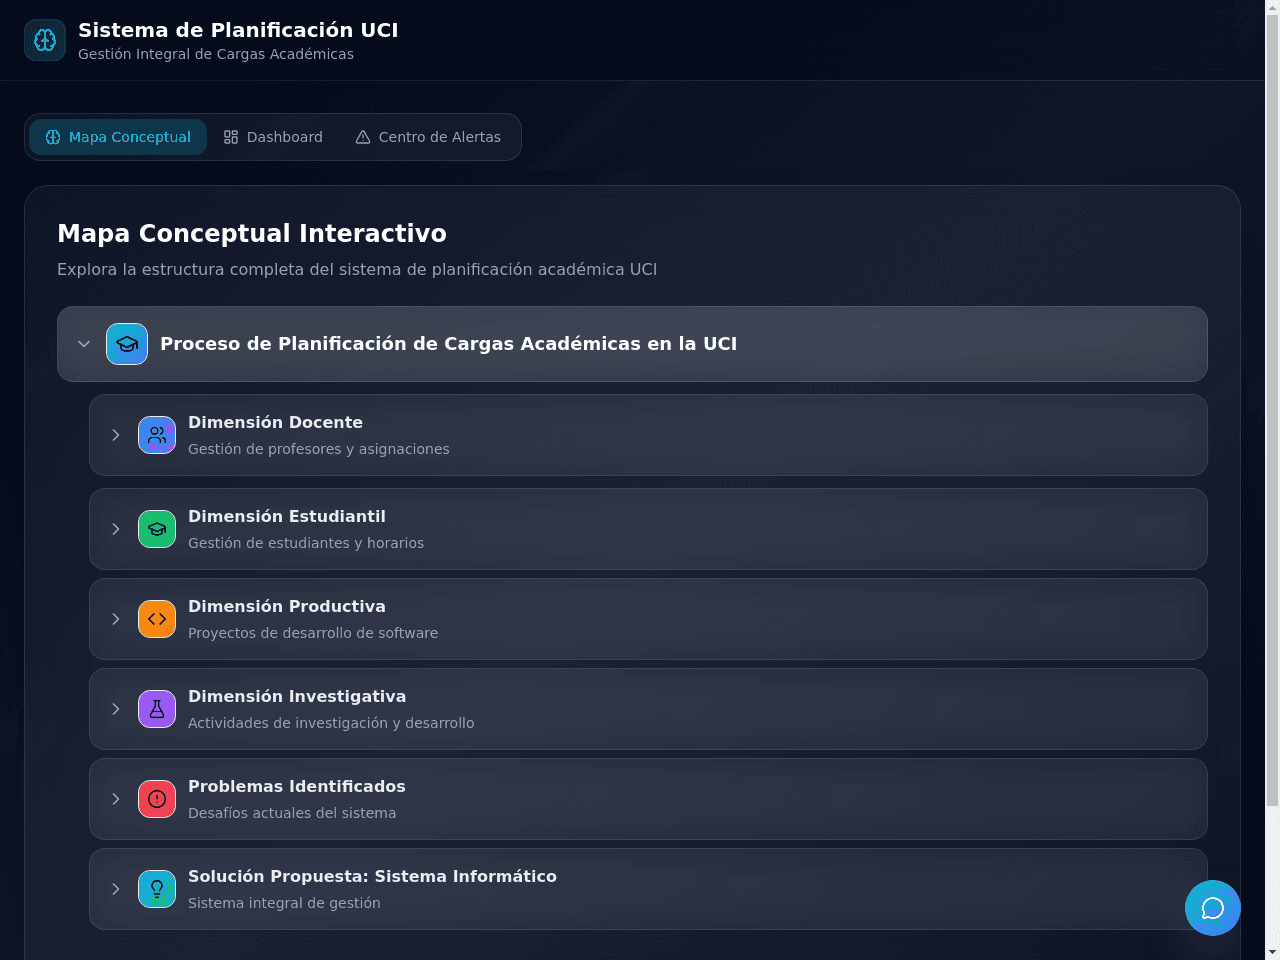Click the Dimensión Docente people icon
This screenshot has width=1280, height=960.
coord(157,435)
